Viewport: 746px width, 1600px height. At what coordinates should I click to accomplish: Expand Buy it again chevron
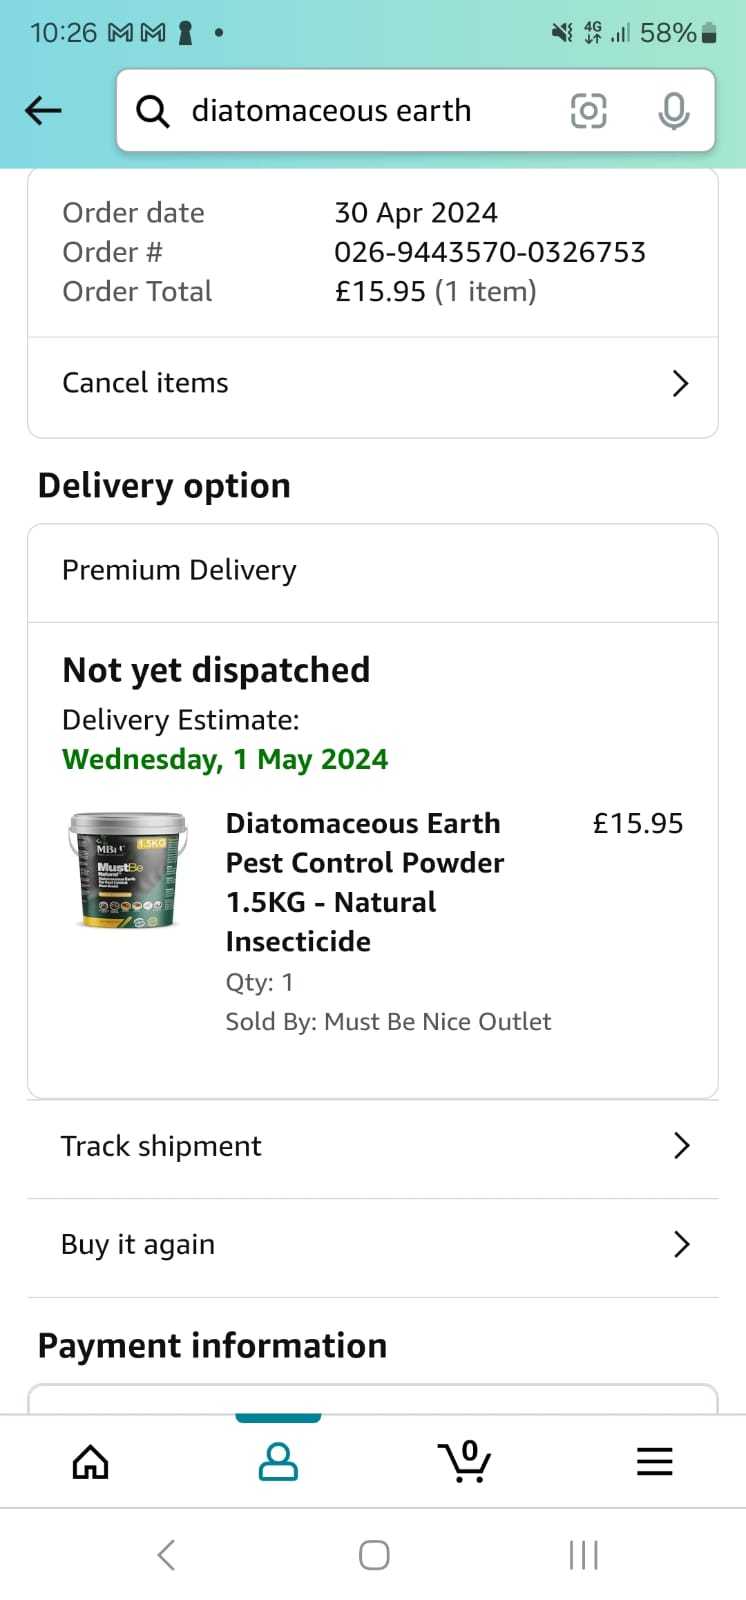(682, 1244)
